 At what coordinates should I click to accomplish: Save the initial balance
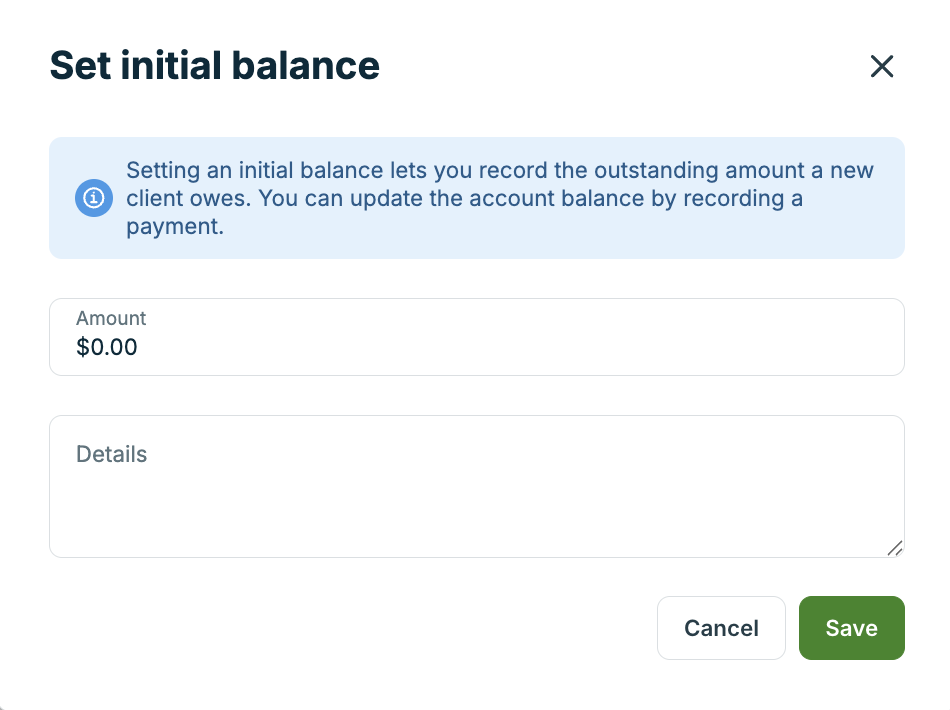[x=851, y=628]
